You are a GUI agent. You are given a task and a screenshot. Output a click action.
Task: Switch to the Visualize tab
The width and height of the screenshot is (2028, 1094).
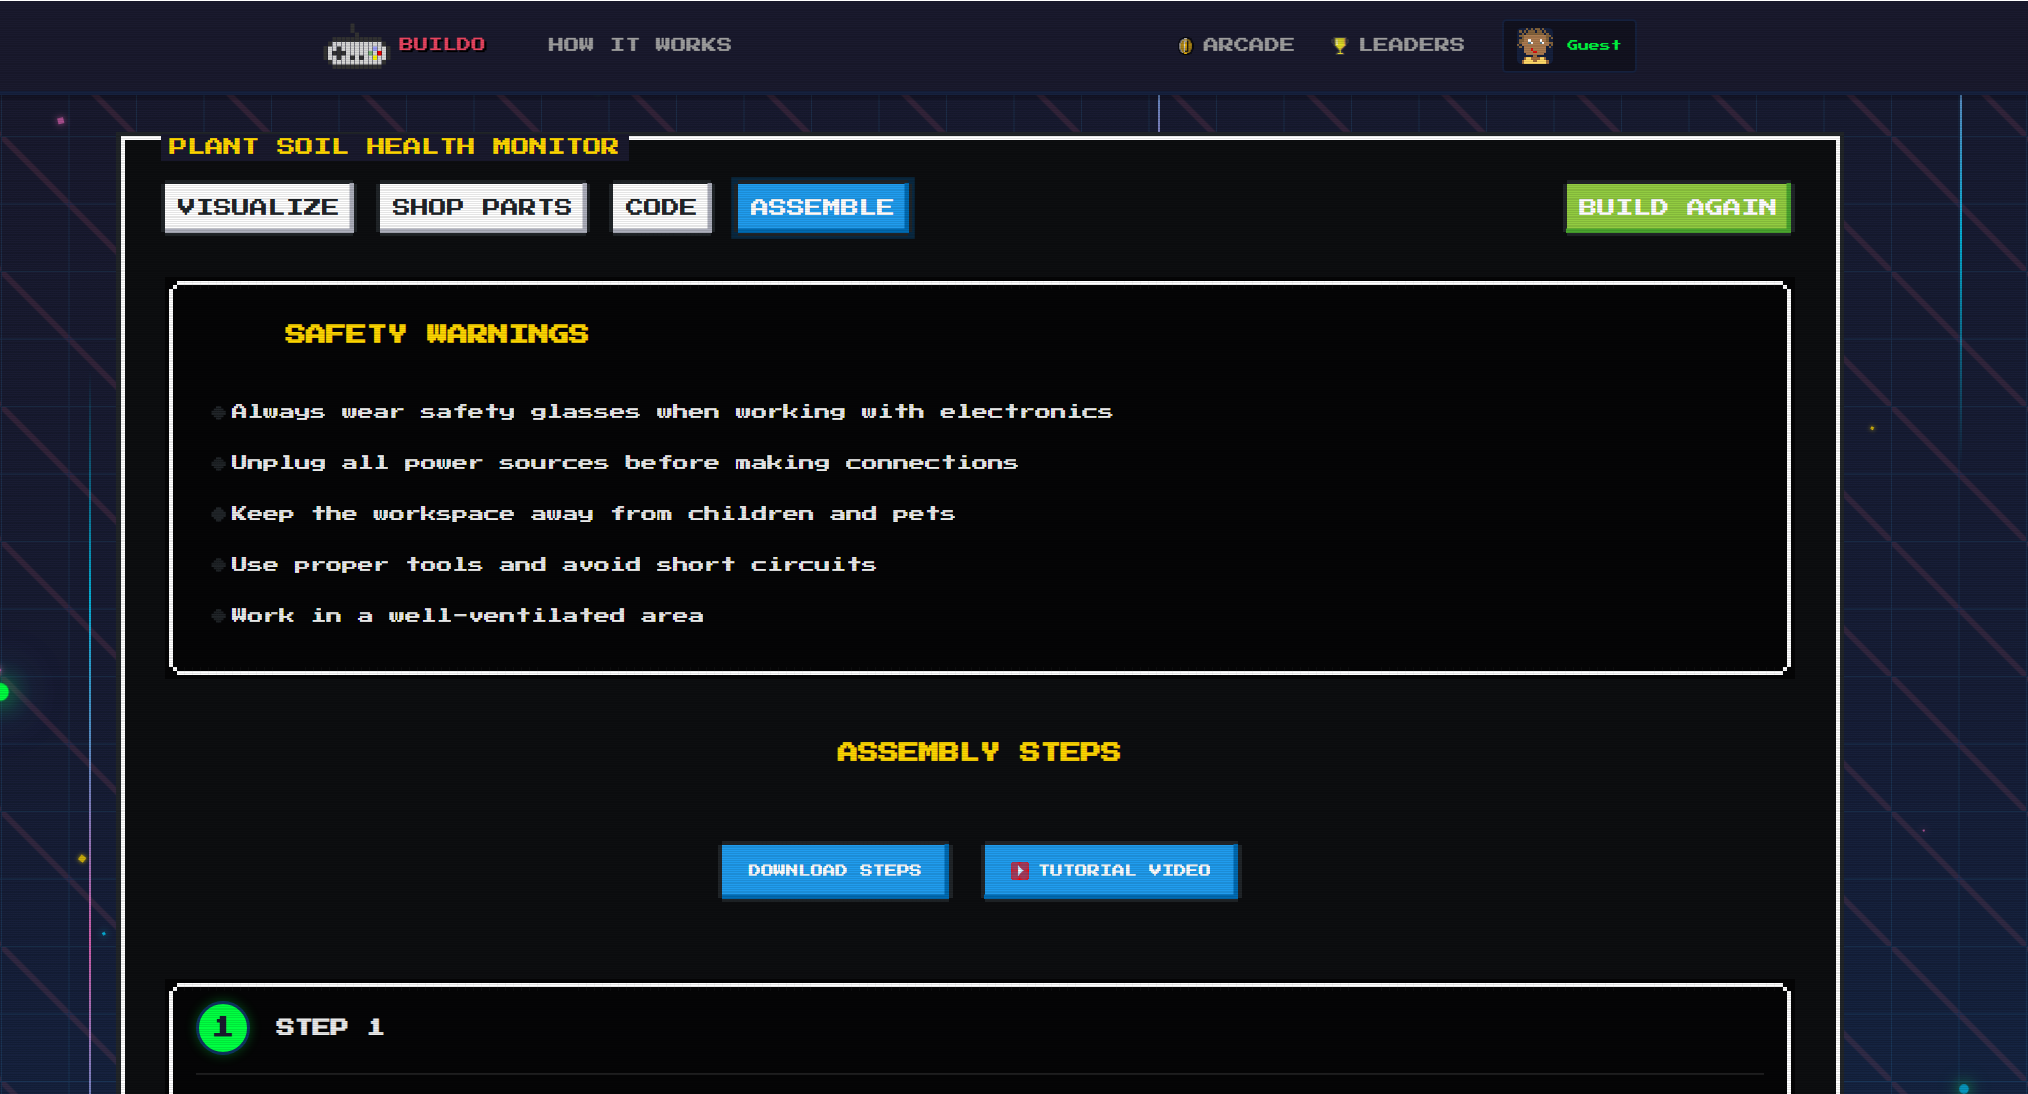click(258, 207)
